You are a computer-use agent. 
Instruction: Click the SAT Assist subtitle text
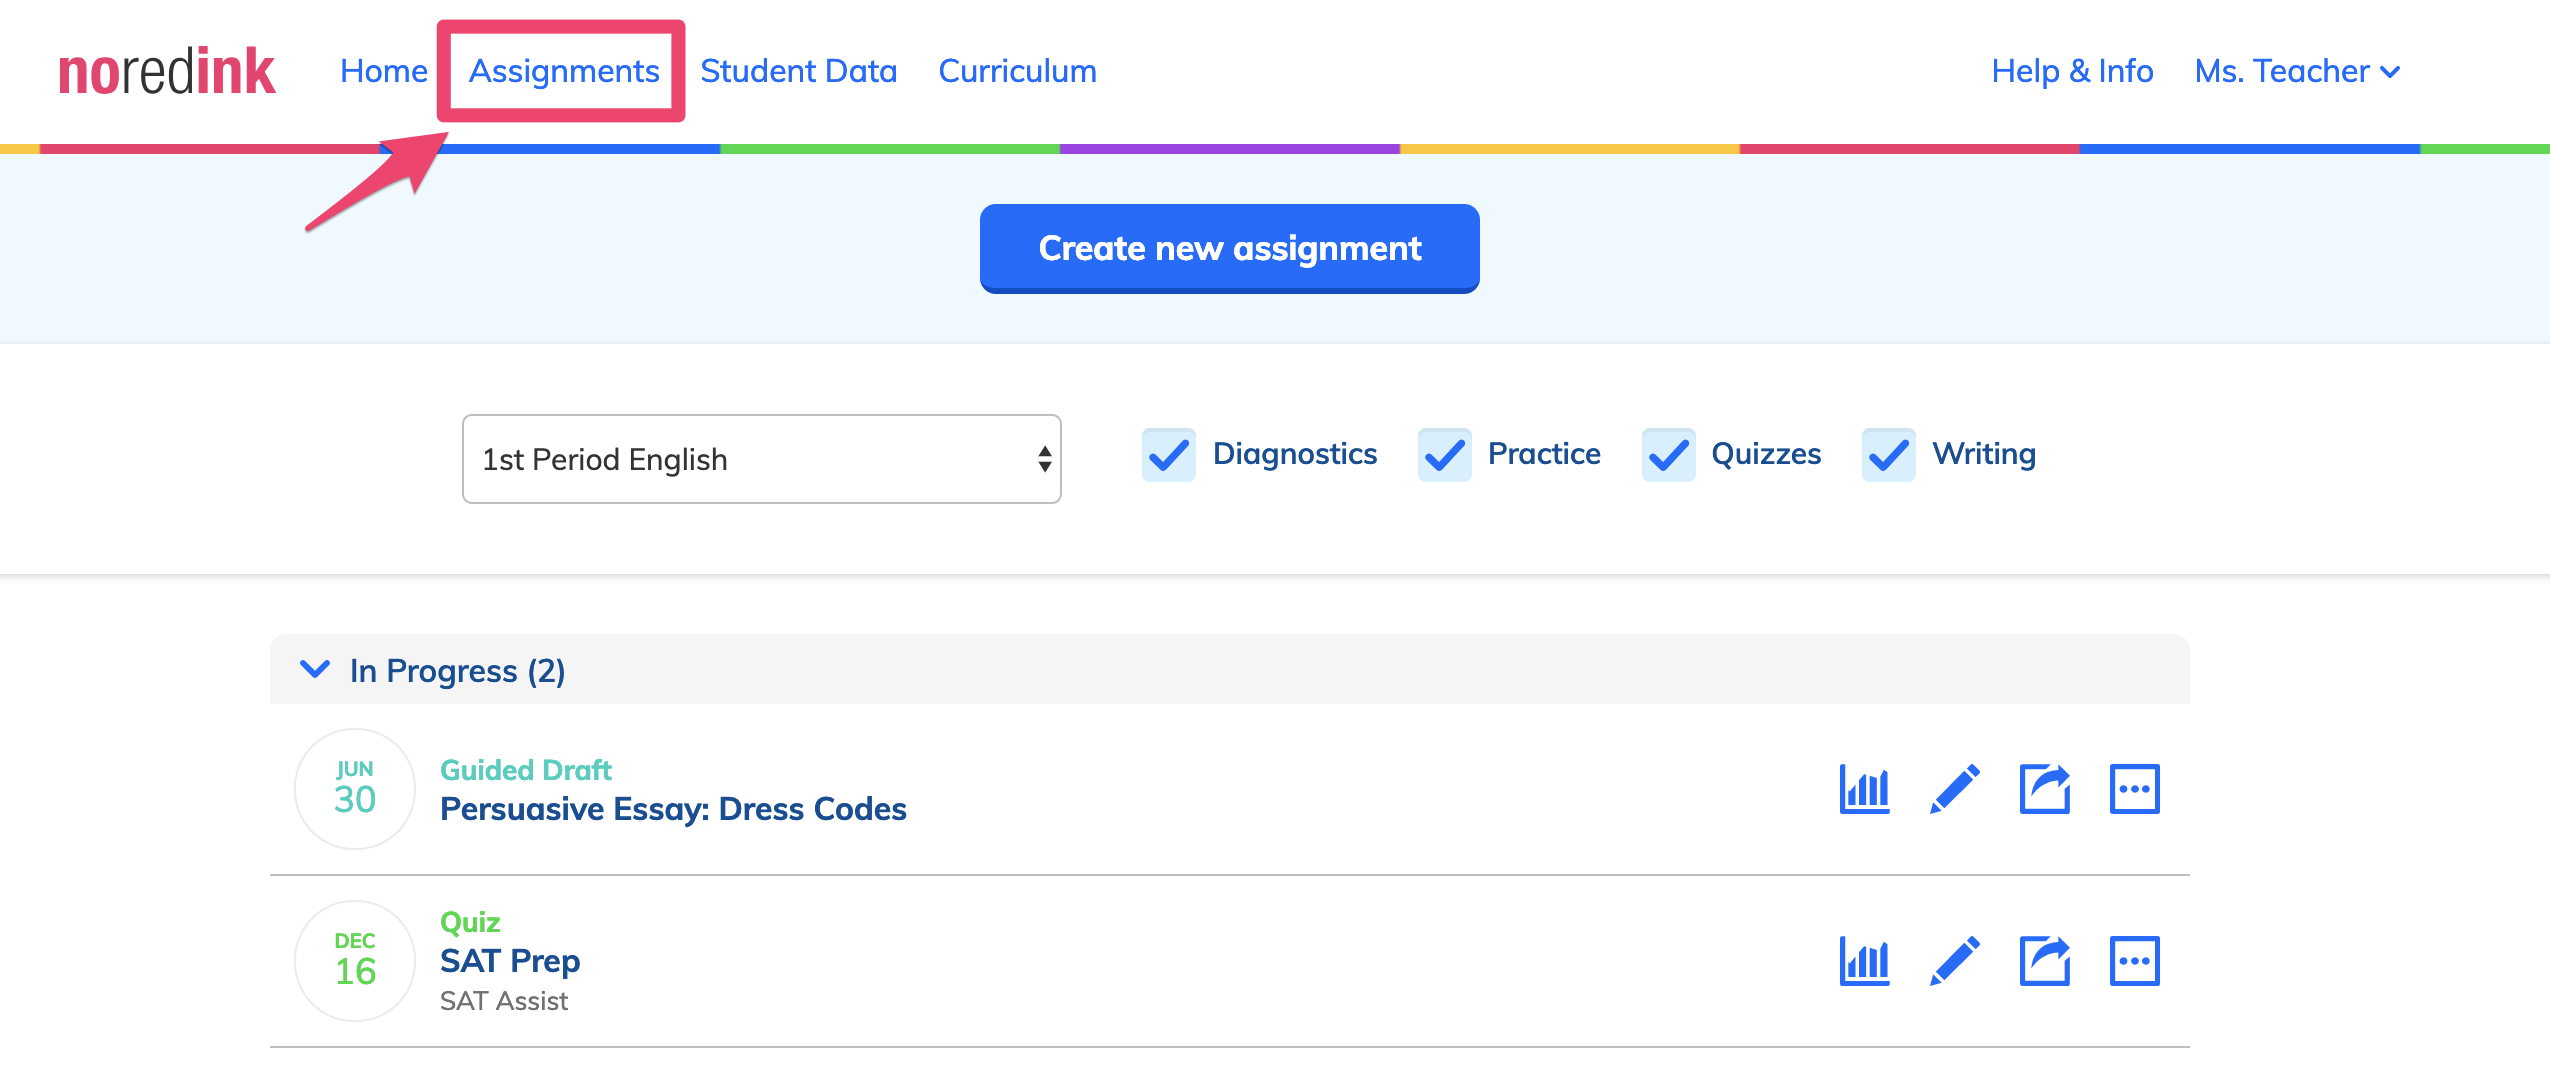pyautogui.click(x=504, y=1000)
